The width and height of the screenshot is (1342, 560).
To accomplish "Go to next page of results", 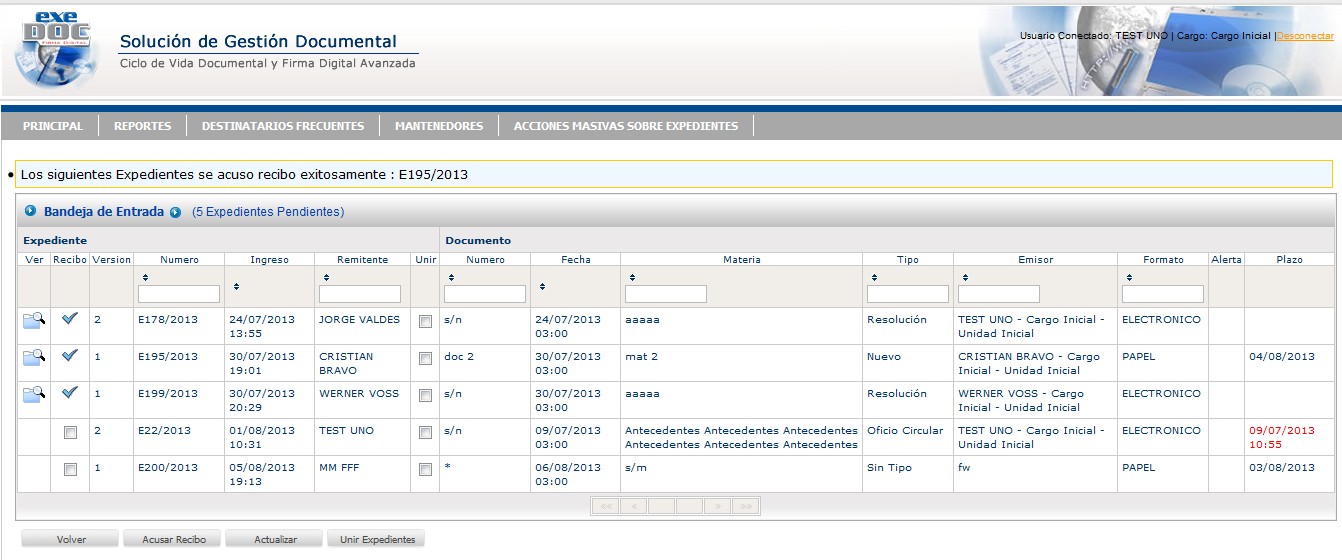I will [x=718, y=507].
